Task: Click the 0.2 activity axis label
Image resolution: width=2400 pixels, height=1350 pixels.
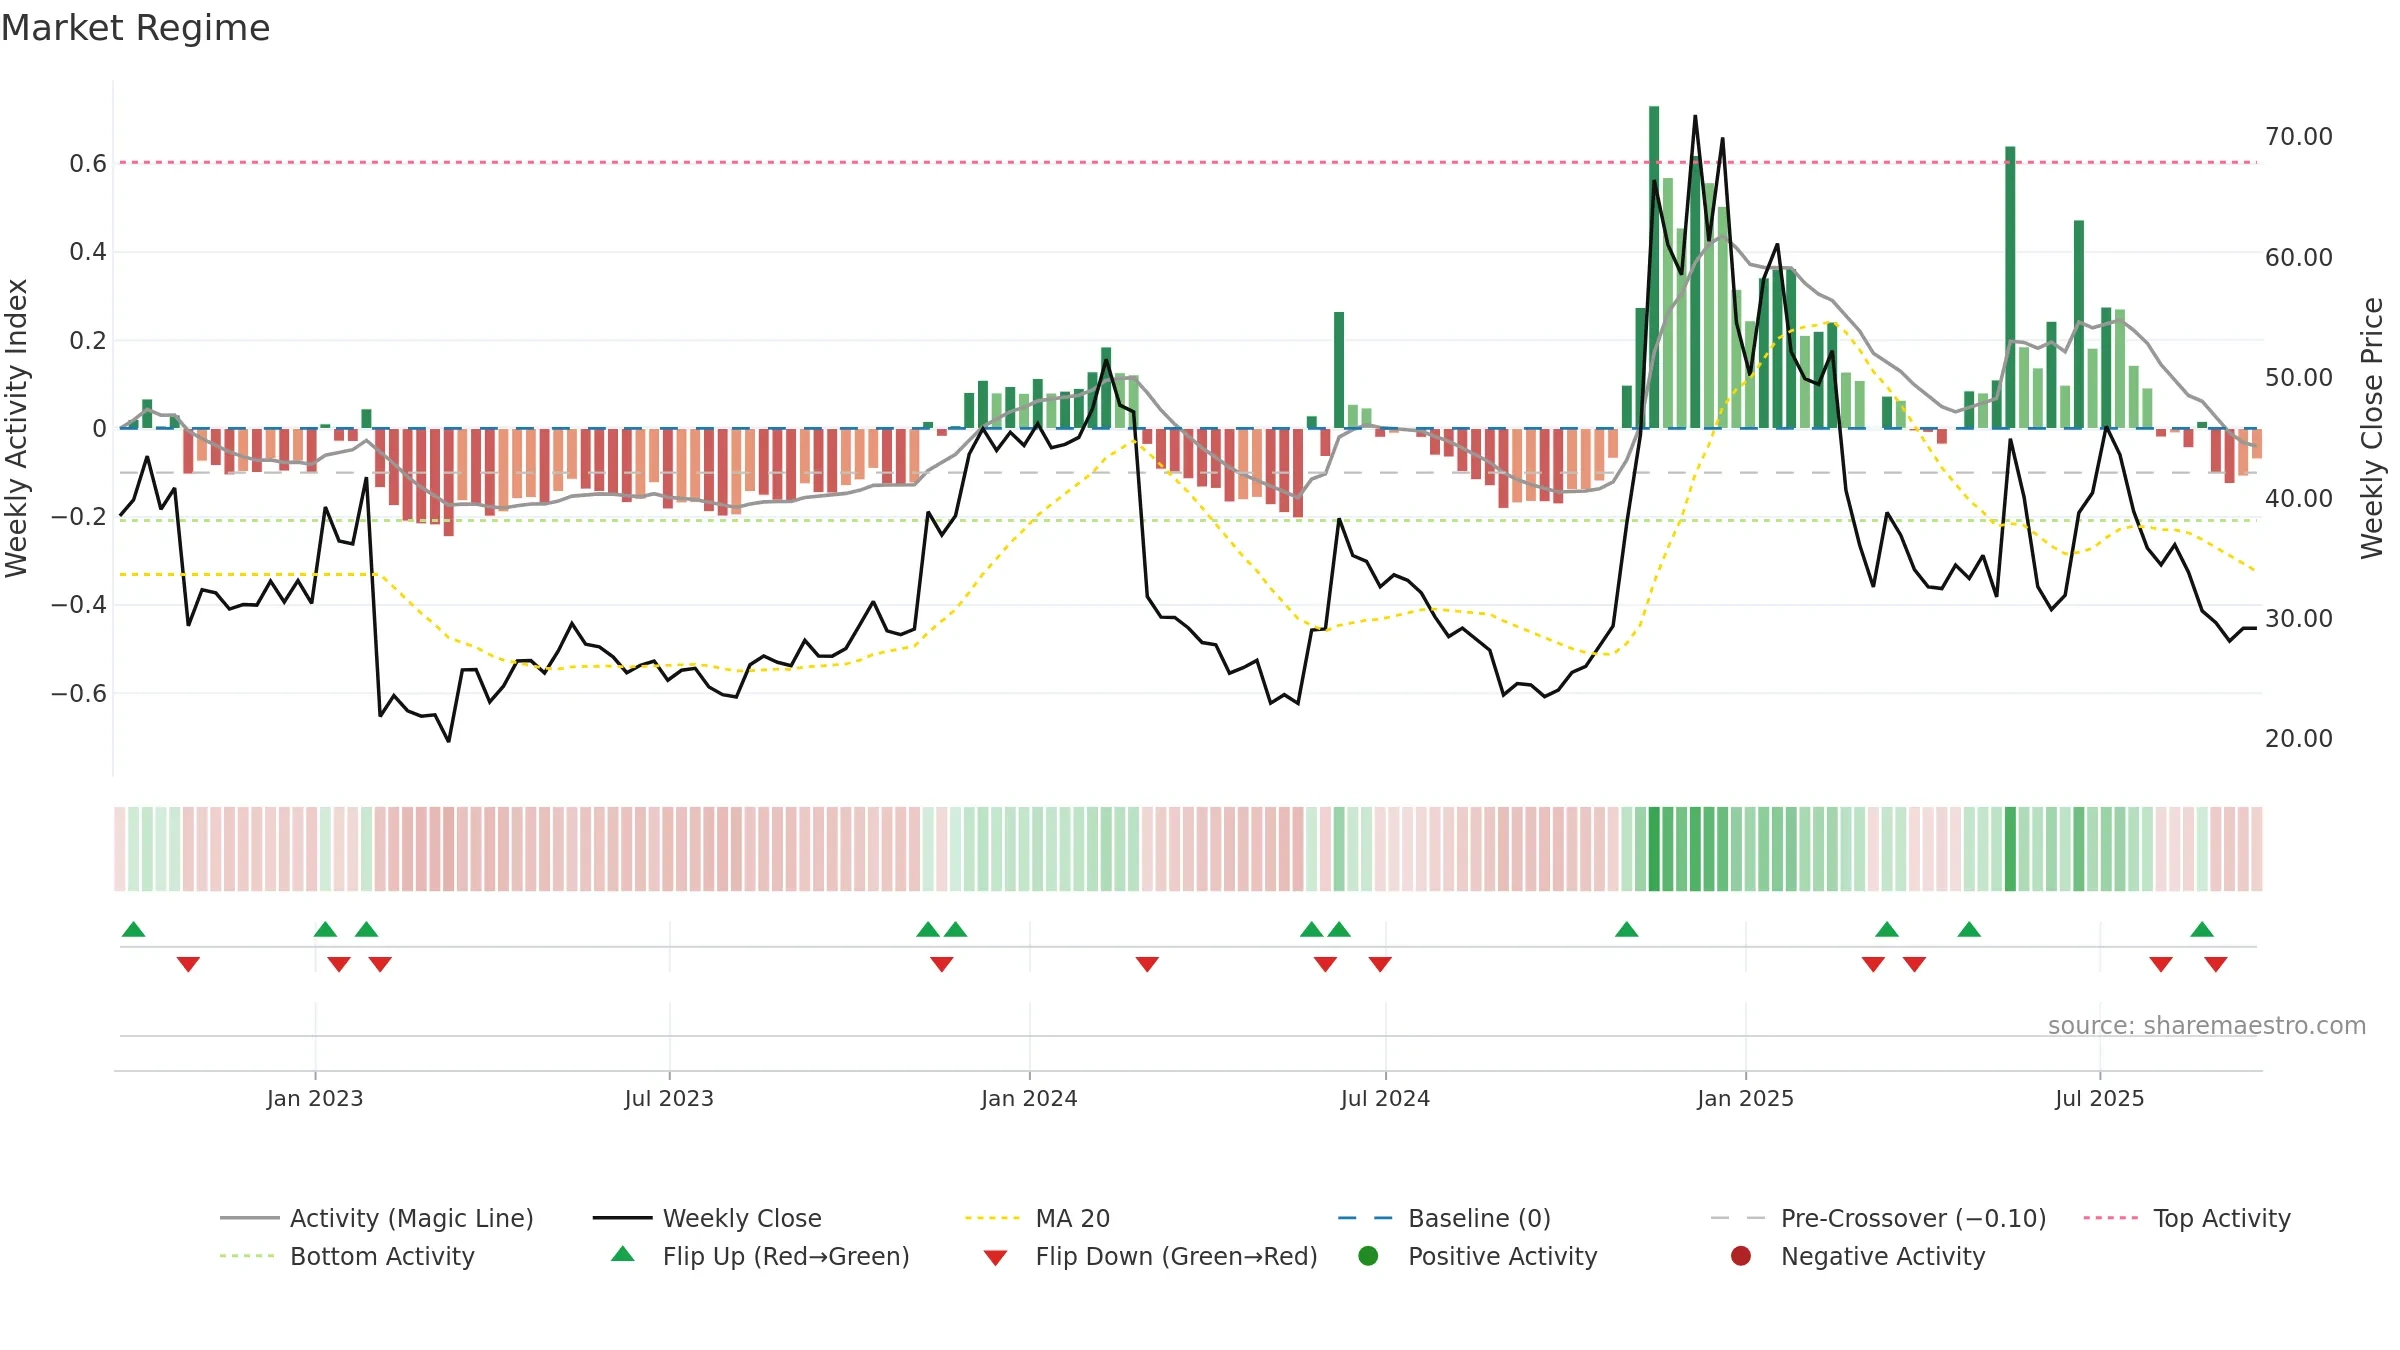Action: point(88,340)
